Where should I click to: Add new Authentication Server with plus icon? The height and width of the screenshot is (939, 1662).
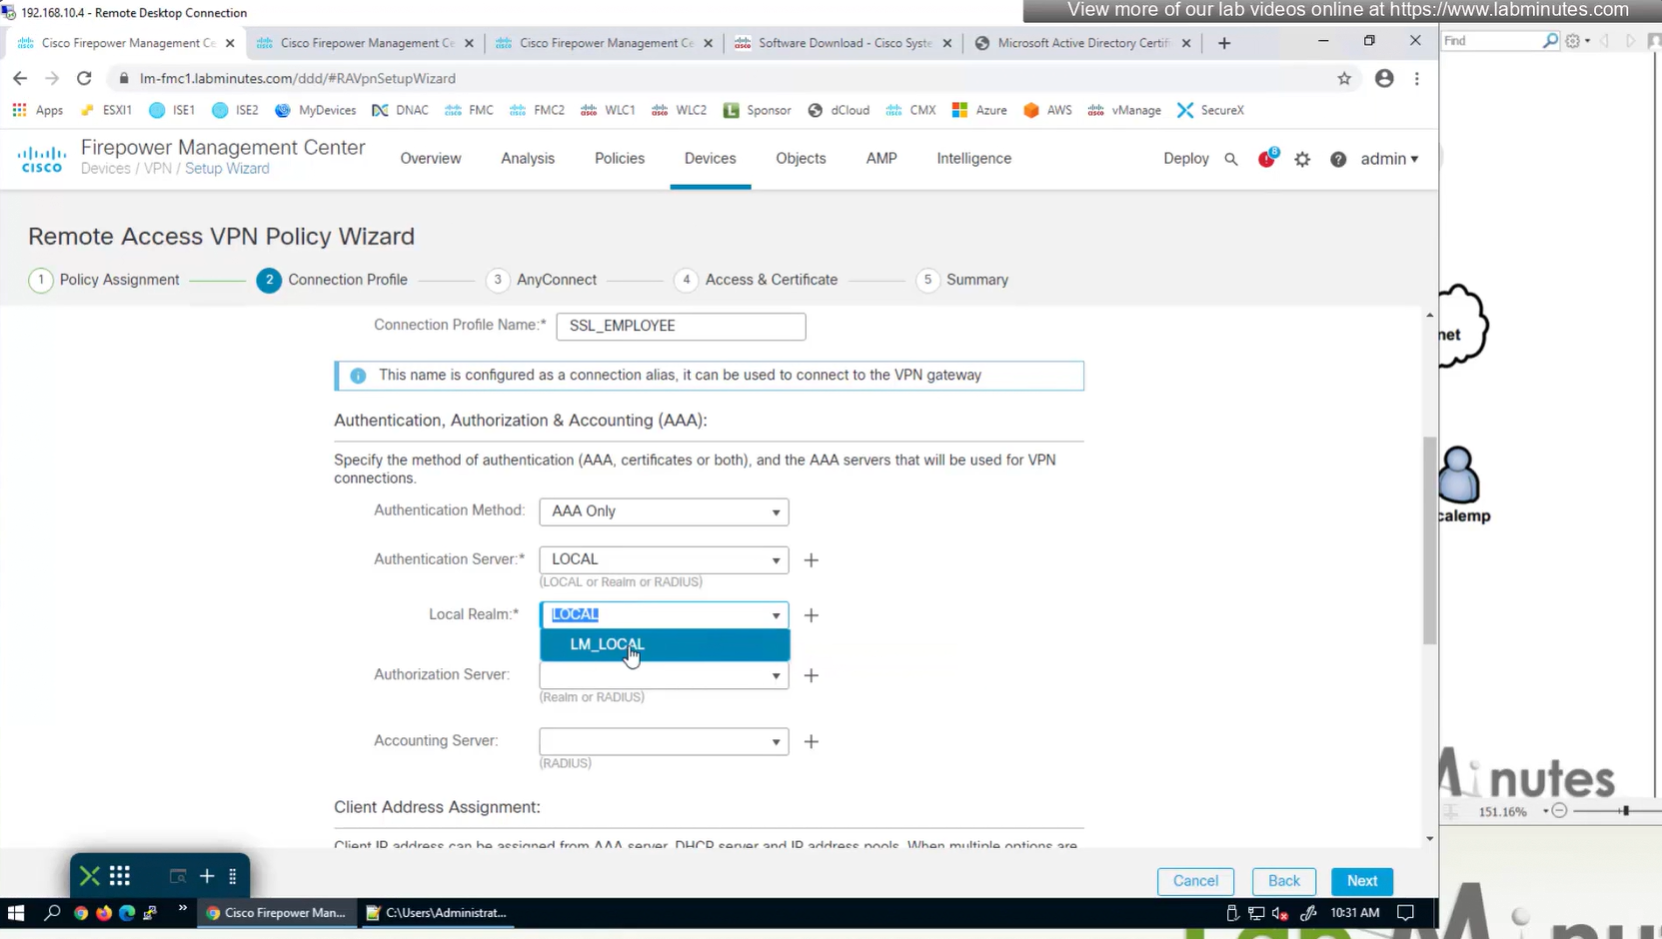811,560
